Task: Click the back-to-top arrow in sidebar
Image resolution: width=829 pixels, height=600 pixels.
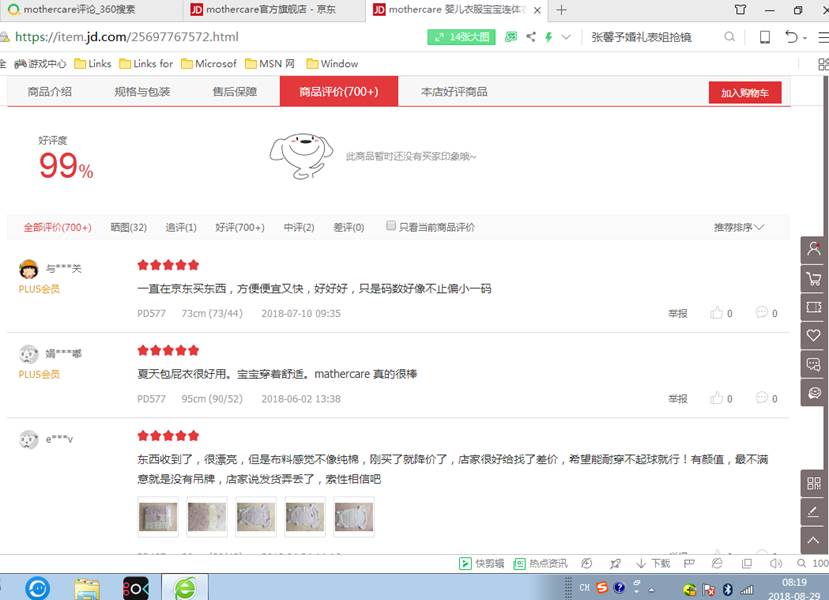Action: coord(814,541)
